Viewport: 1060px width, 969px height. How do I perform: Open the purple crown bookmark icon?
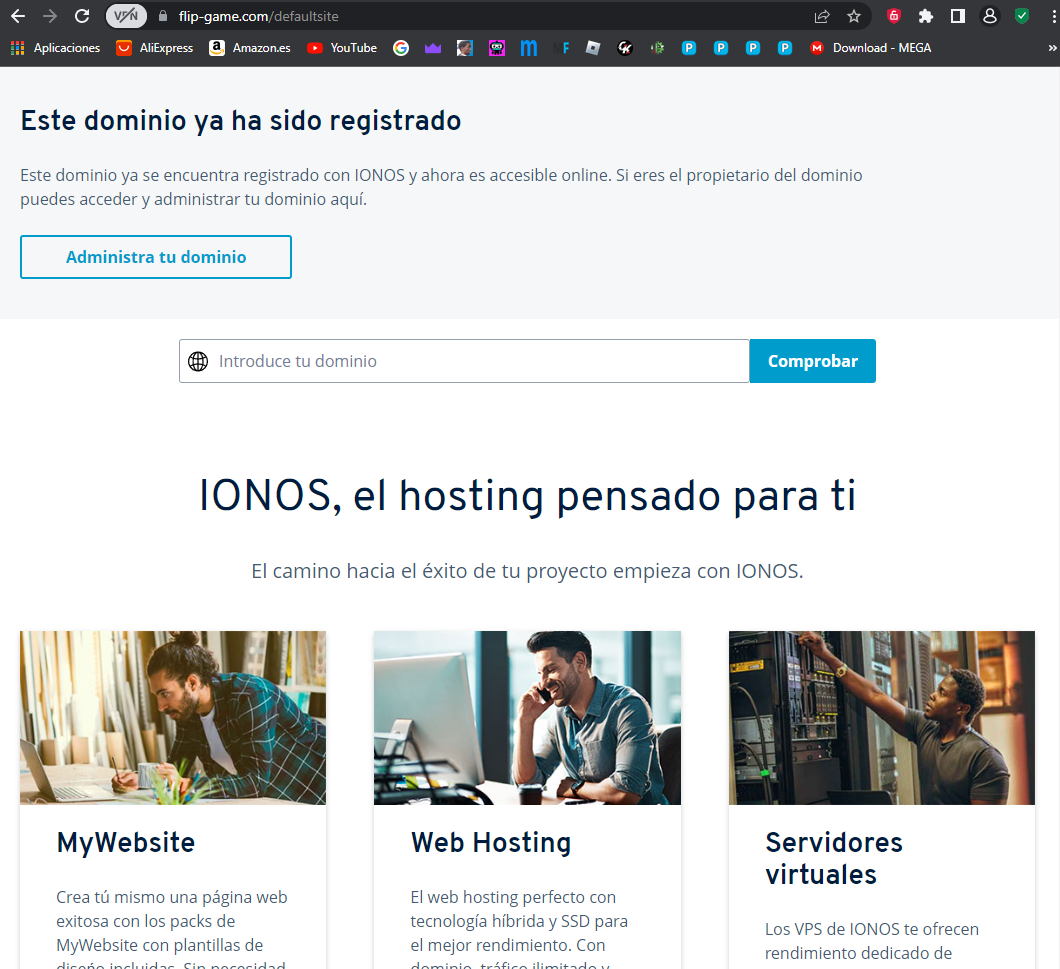433,48
